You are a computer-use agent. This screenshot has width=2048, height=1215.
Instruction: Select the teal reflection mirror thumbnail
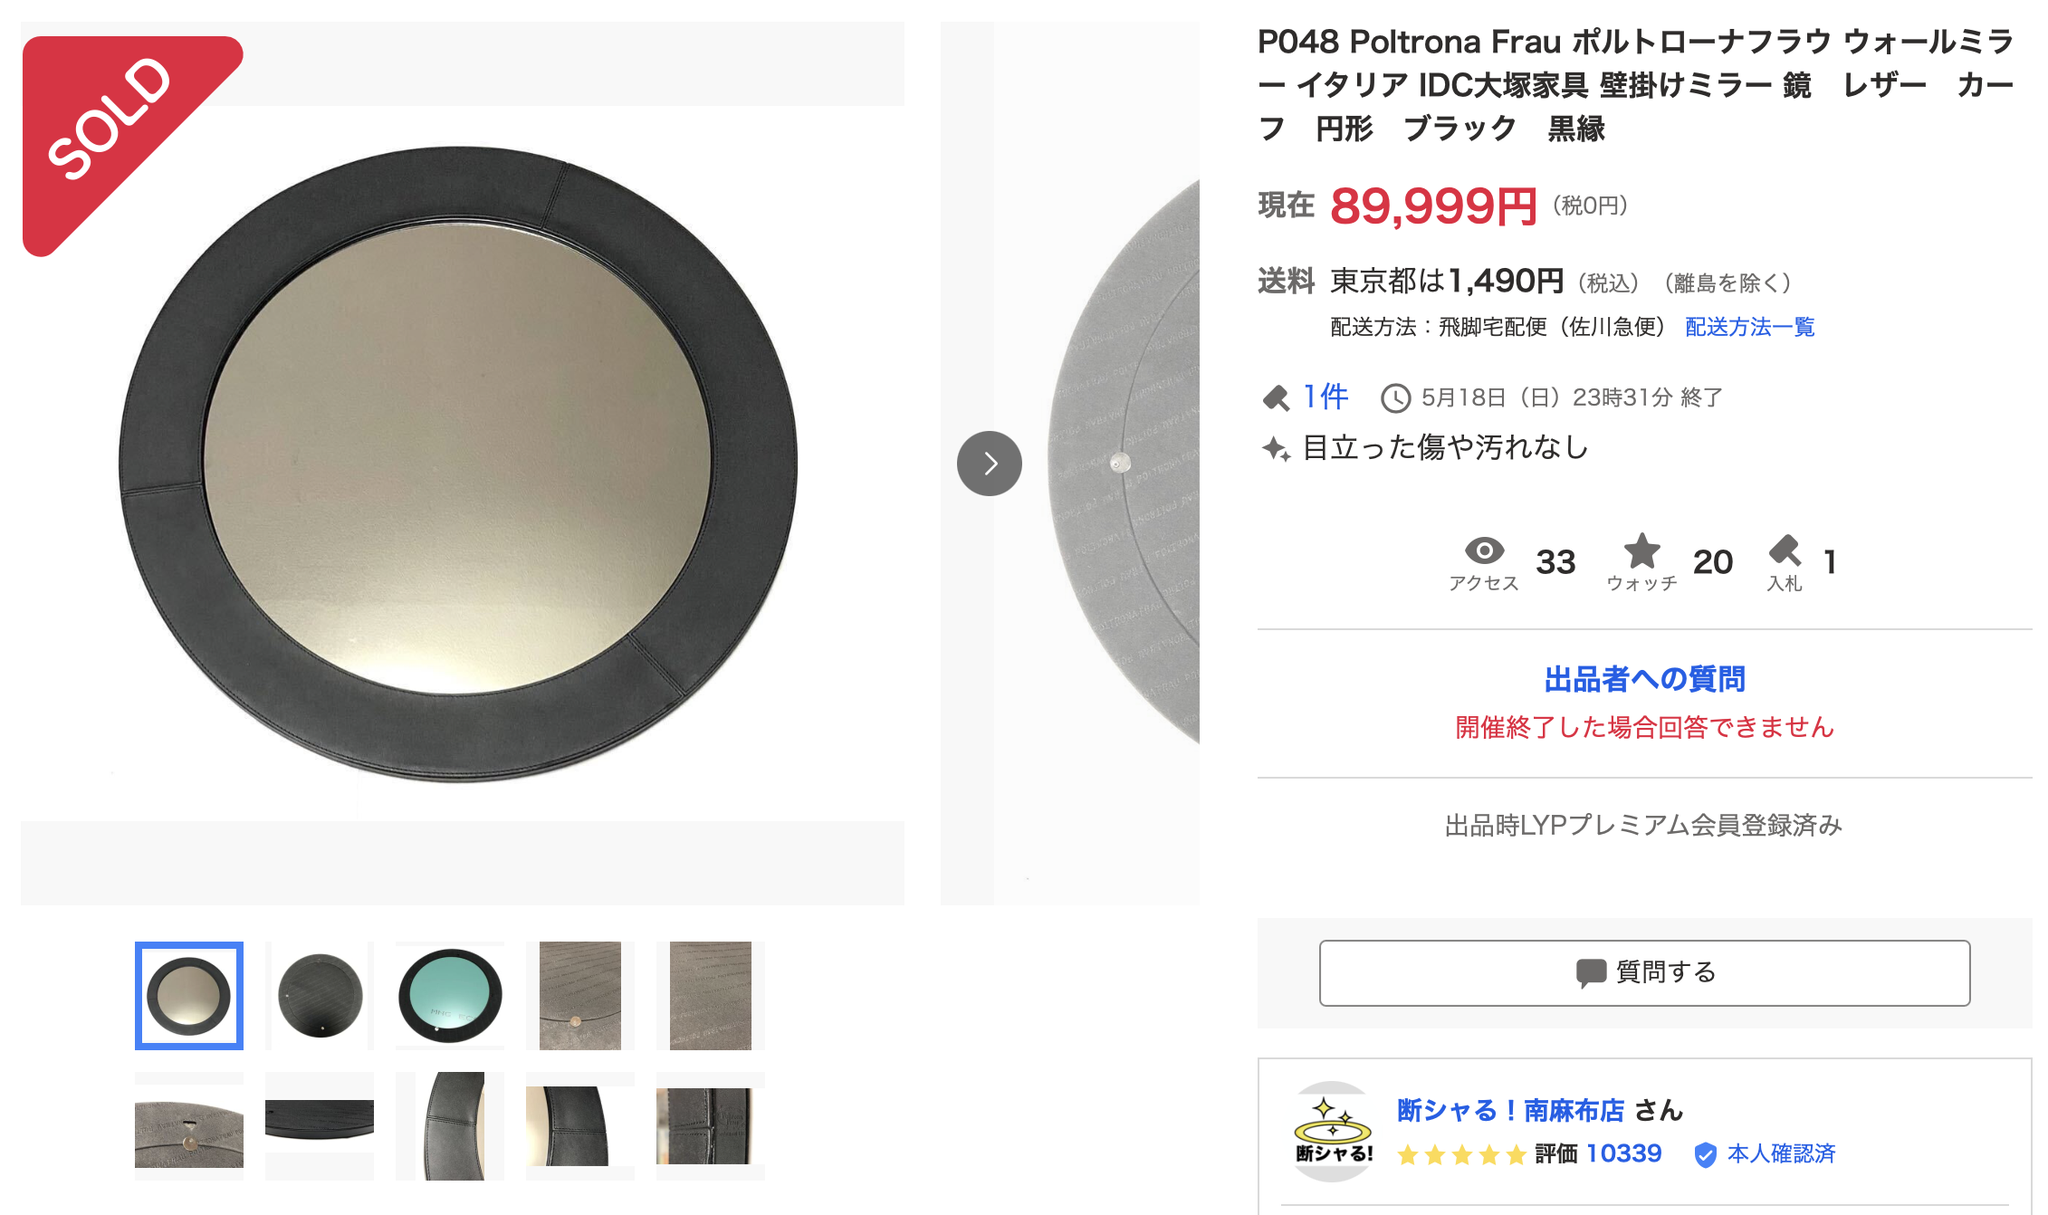click(450, 996)
